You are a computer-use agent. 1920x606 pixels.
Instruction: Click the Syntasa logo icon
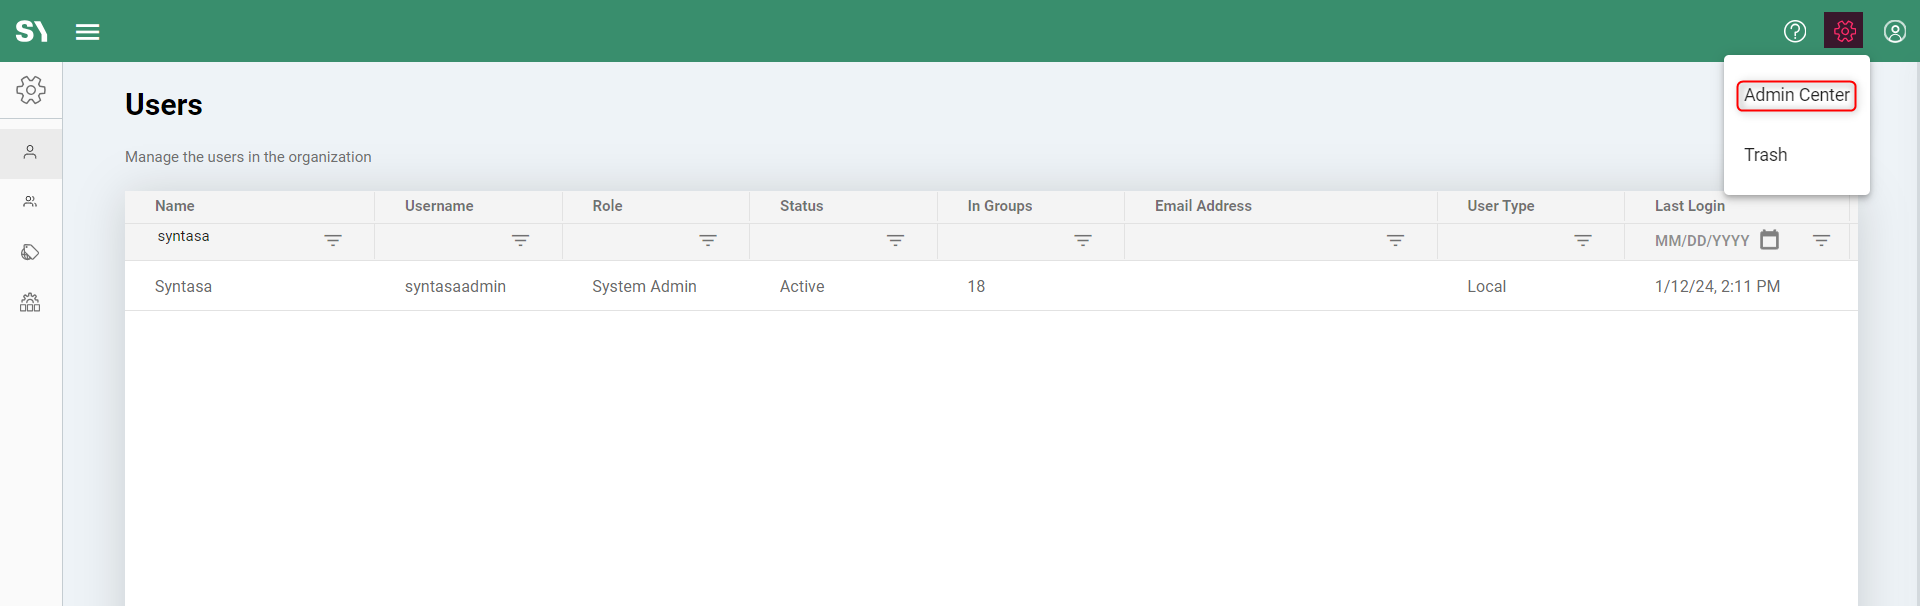click(31, 31)
